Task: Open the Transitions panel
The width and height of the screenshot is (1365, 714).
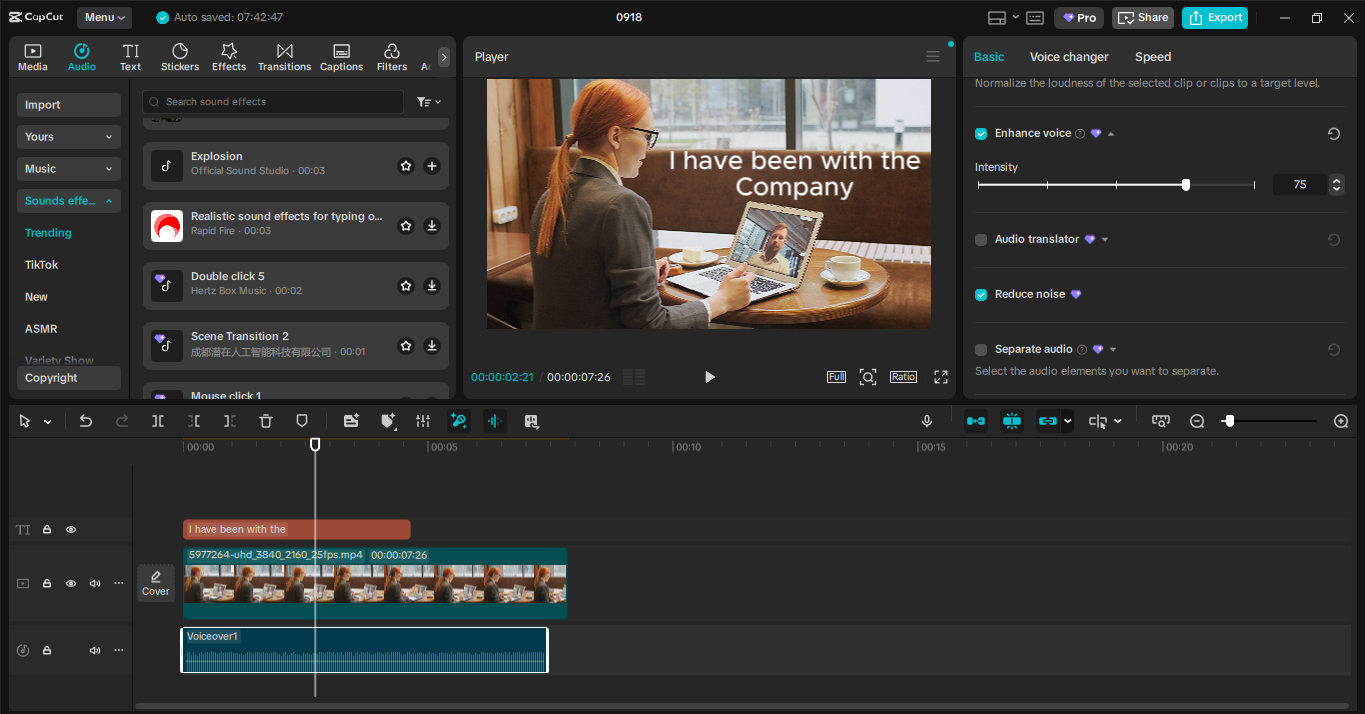Action: (284, 57)
